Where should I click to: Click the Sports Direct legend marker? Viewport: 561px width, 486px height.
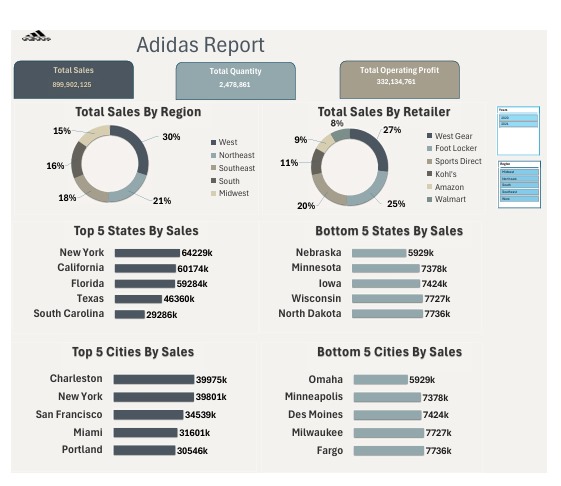coord(430,161)
